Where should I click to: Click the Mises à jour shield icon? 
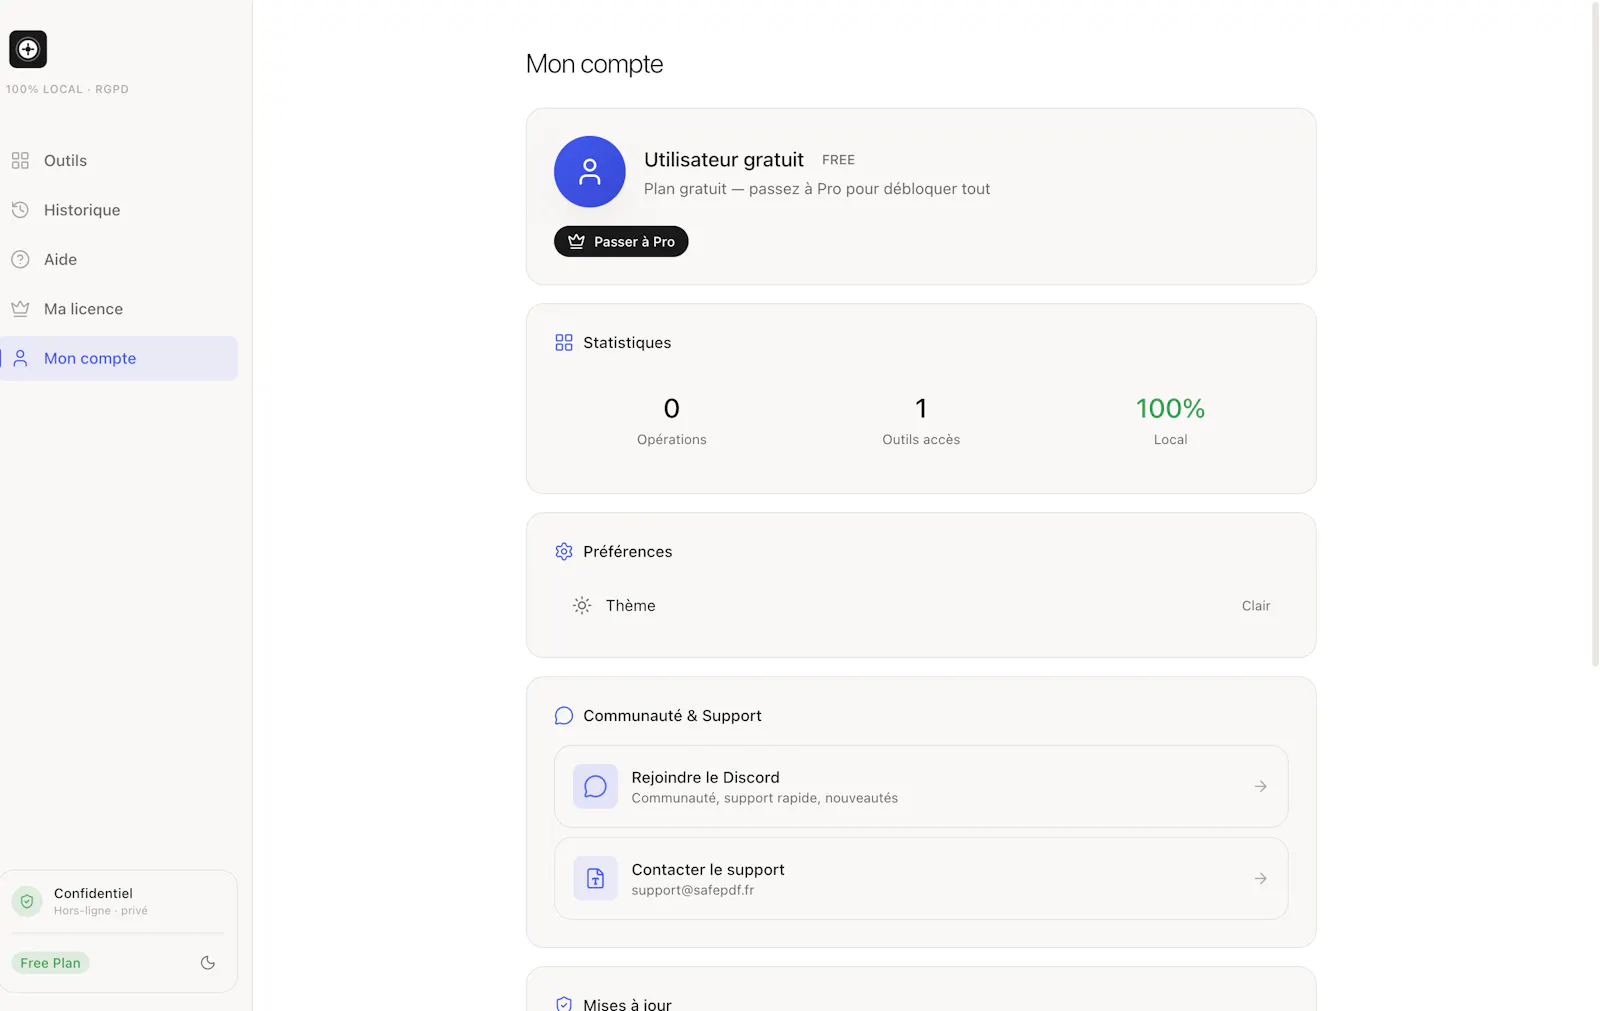564,1004
